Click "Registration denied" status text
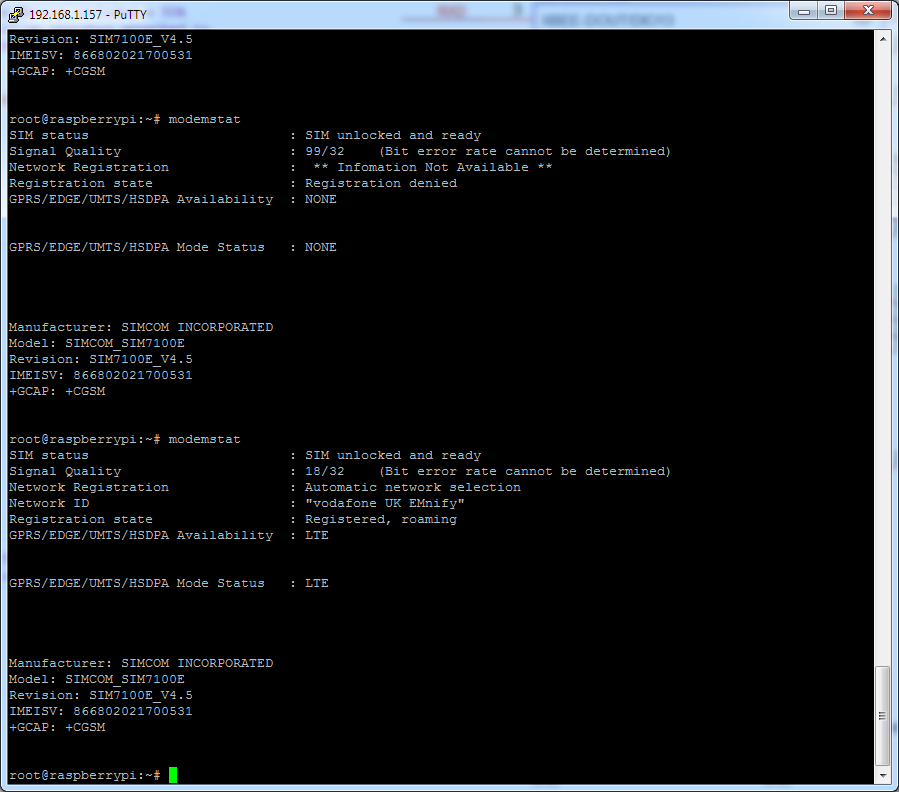 [381, 183]
